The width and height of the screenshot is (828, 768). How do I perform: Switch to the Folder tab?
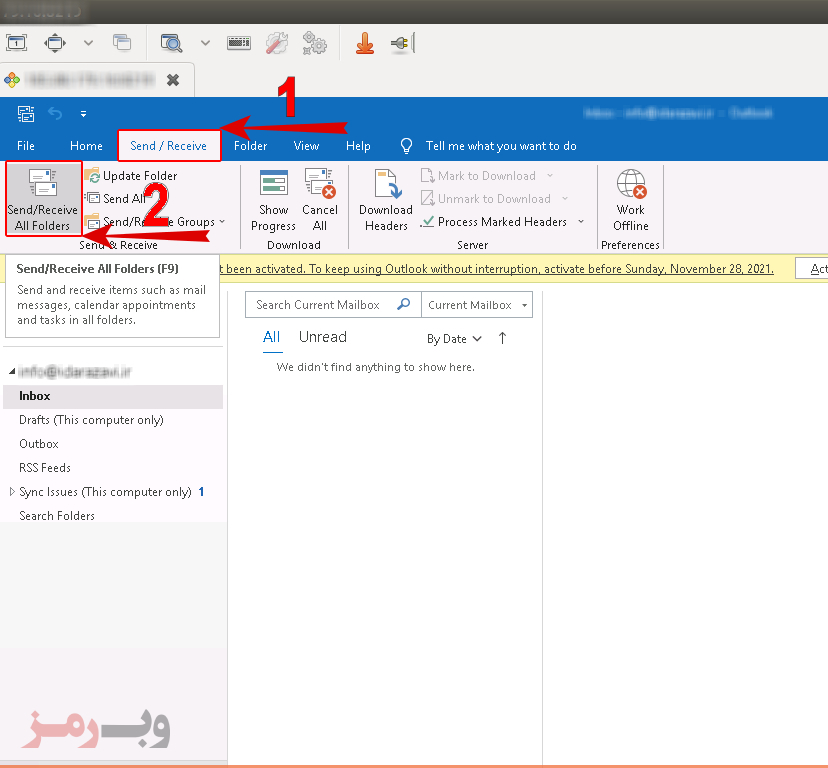pos(250,146)
